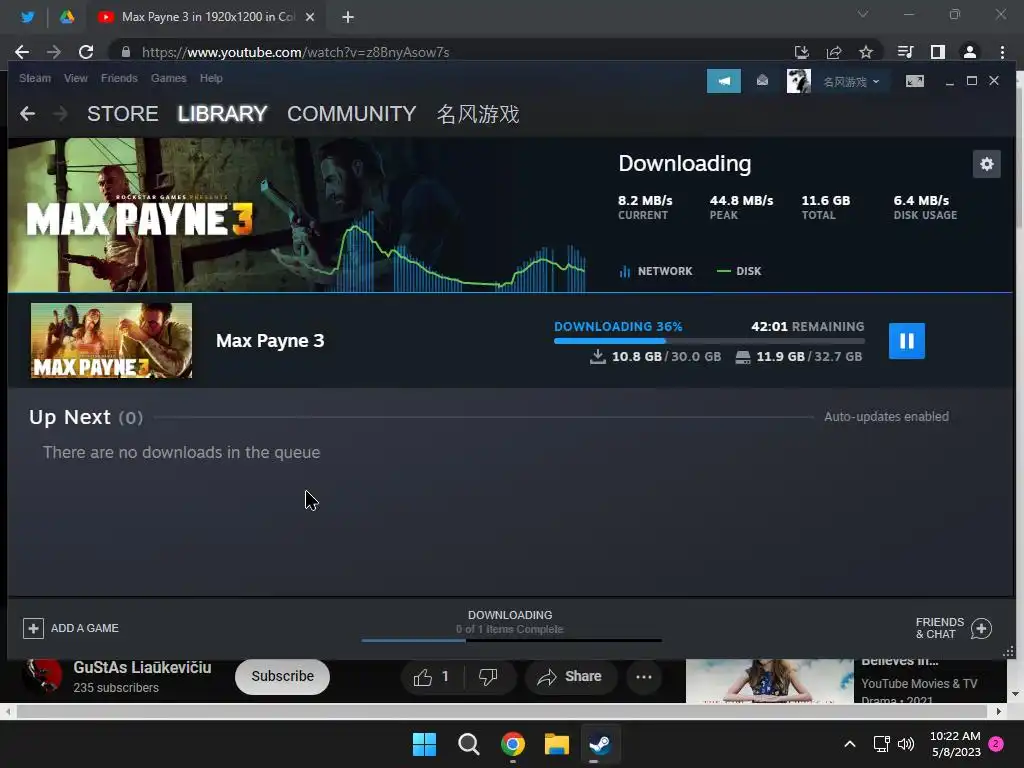The height and width of the screenshot is (768, 1024).
Task: Click the Max Payne 3 game thumbnail
Action: (x=112, y=340)
